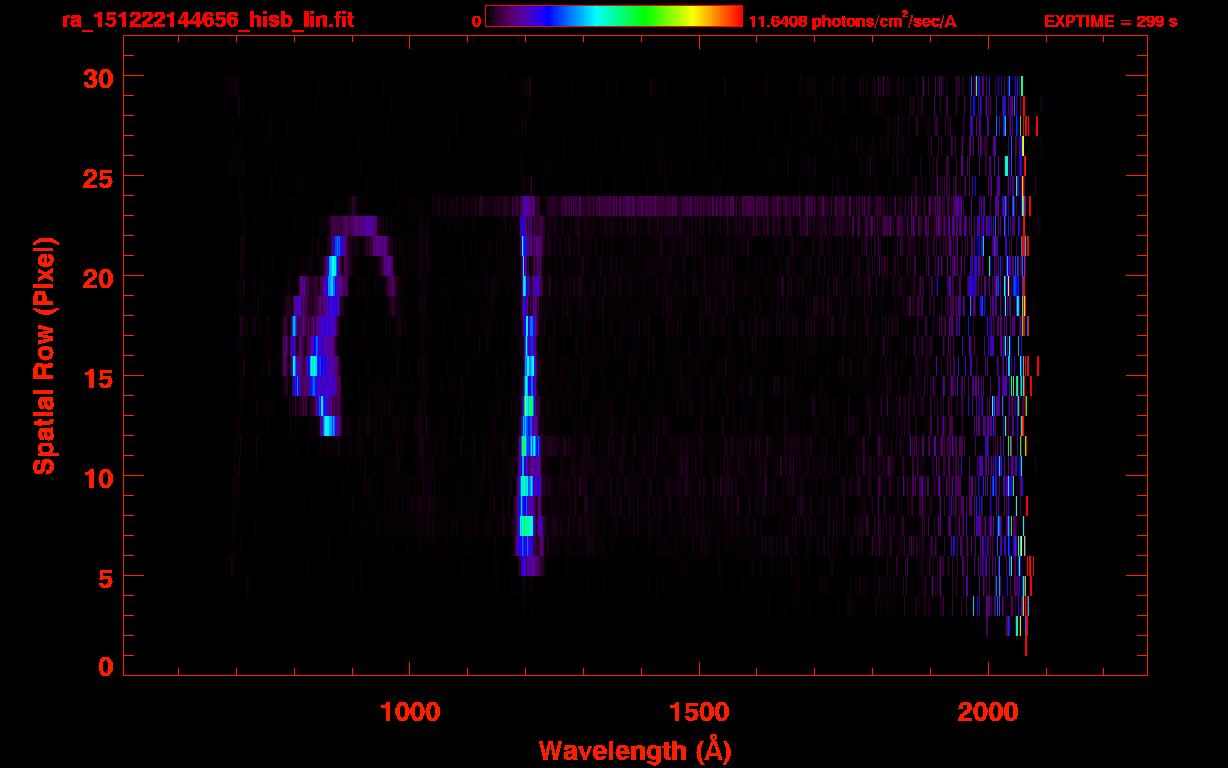Viewport: 1228px width, 768px height.
Task: Click the Wavelength (Å) axis title
Action: point(635,750)
